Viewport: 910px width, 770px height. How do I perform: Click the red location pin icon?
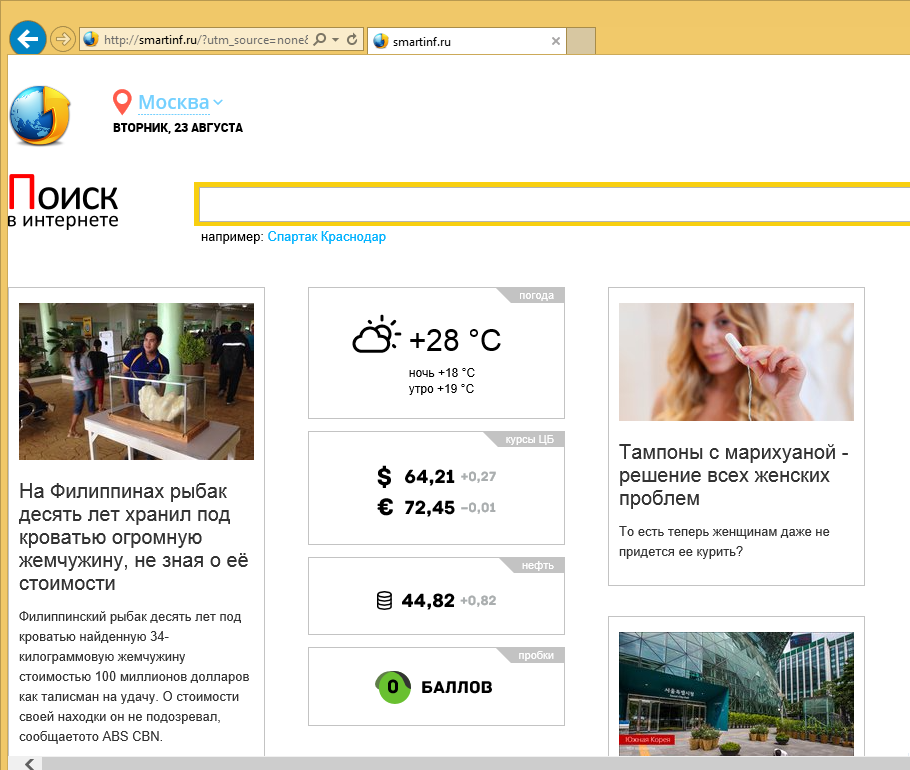(122, 102)
